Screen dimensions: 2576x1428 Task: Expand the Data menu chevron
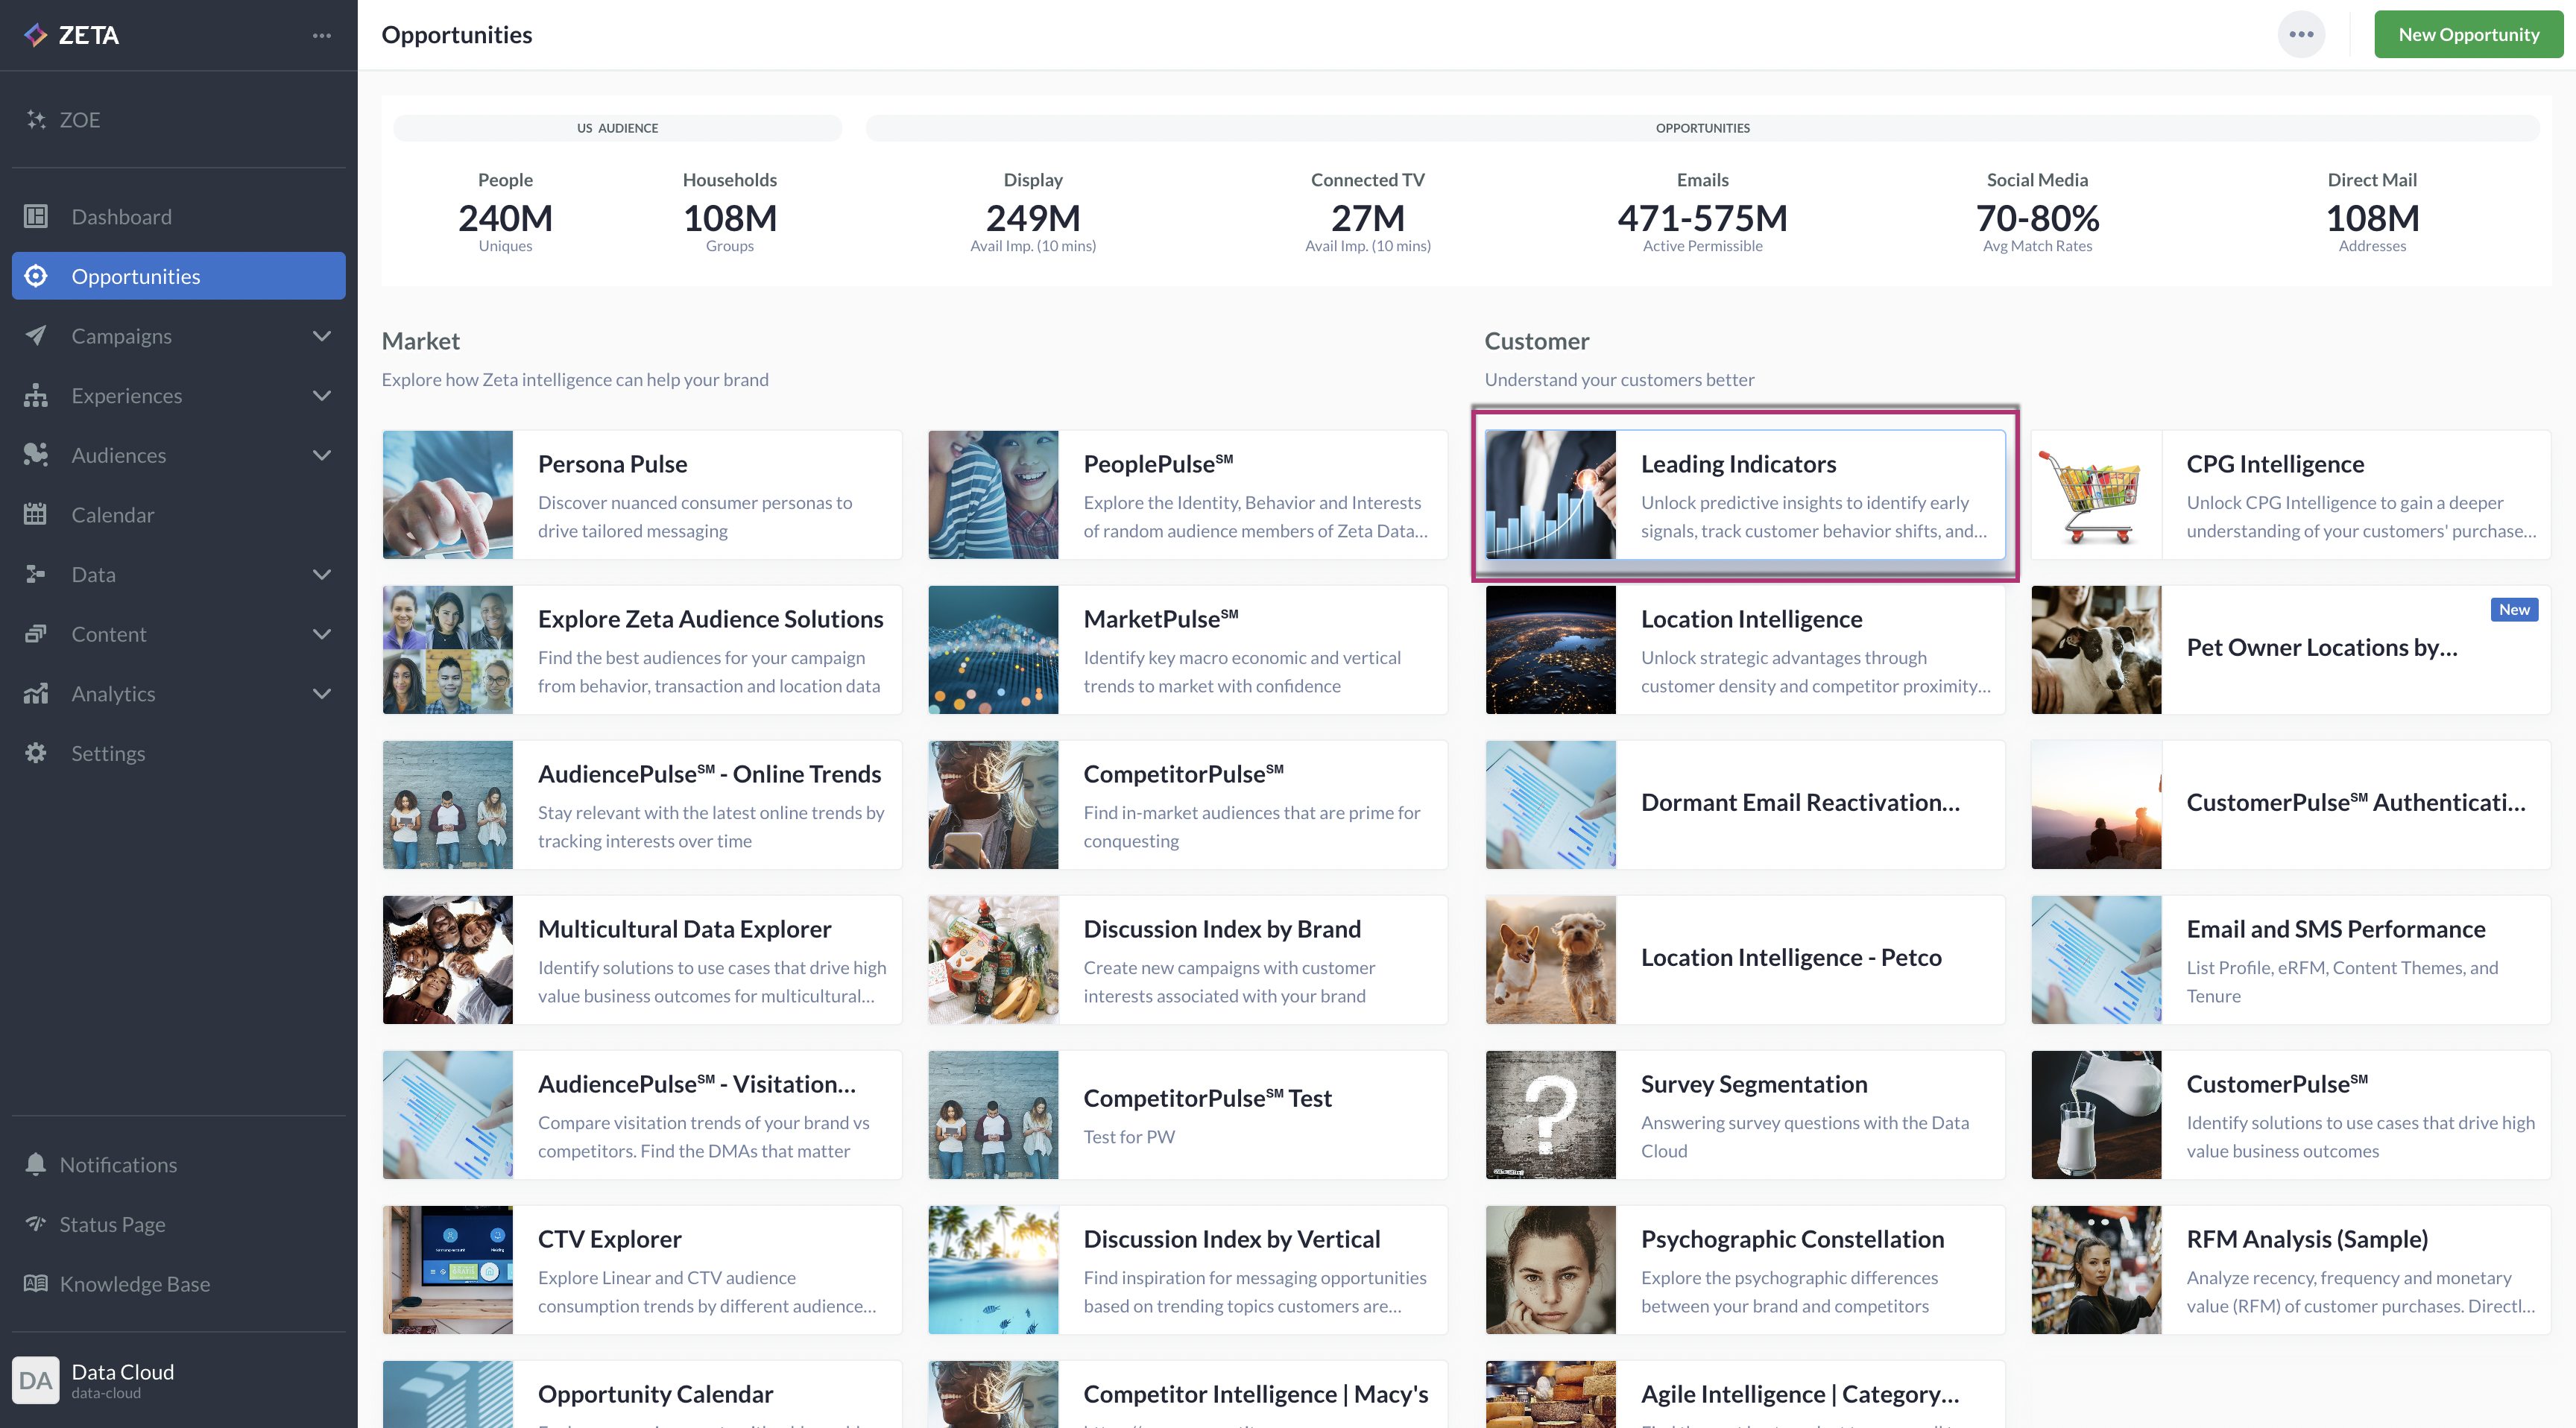pyautogui.click(x=321, y=574)
